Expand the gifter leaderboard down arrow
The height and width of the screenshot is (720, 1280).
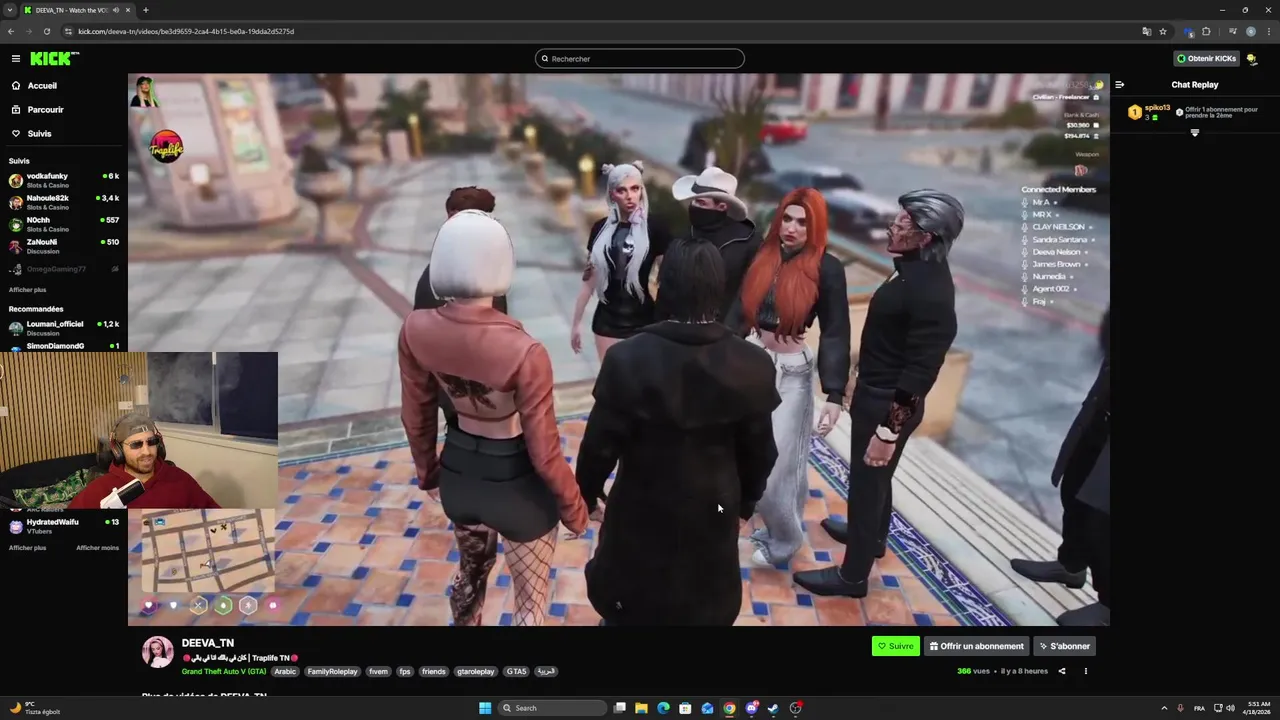(1194, 133)
